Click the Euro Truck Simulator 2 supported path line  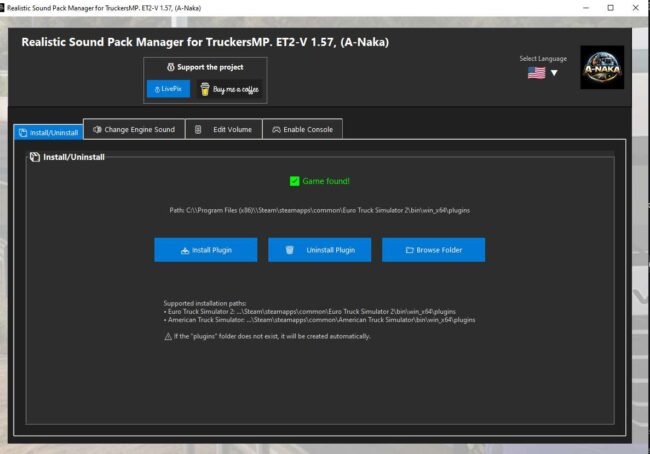[x=310, y=311]
